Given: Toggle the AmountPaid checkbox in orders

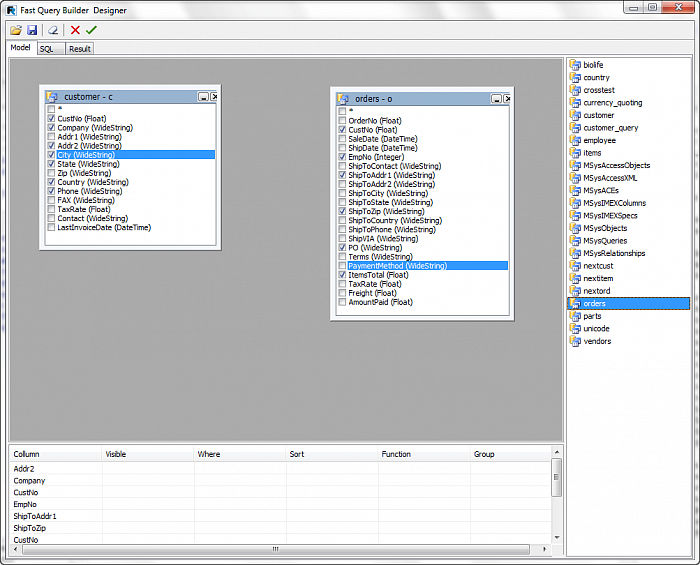Looking at the screenshot, I should [x=342, y=302].
